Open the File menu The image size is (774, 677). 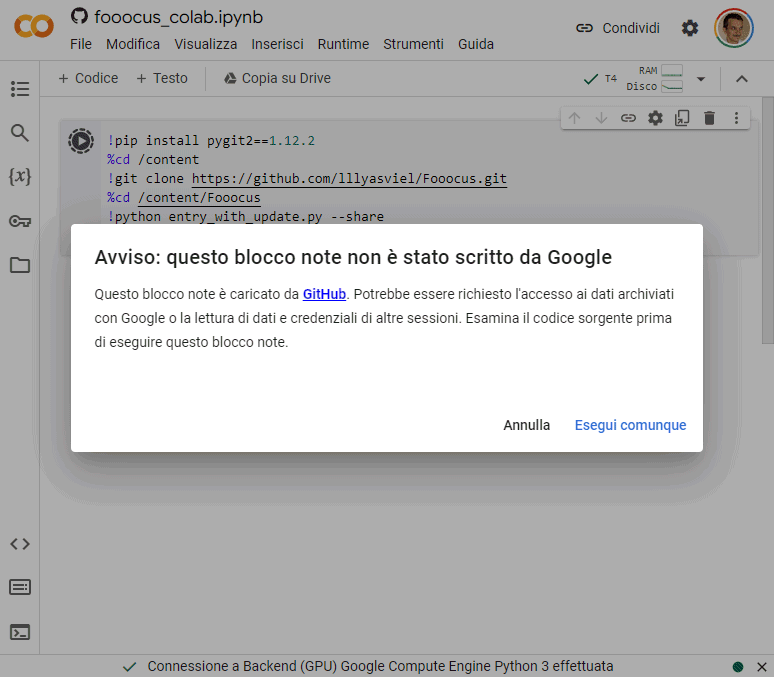(x=81, y=44)
